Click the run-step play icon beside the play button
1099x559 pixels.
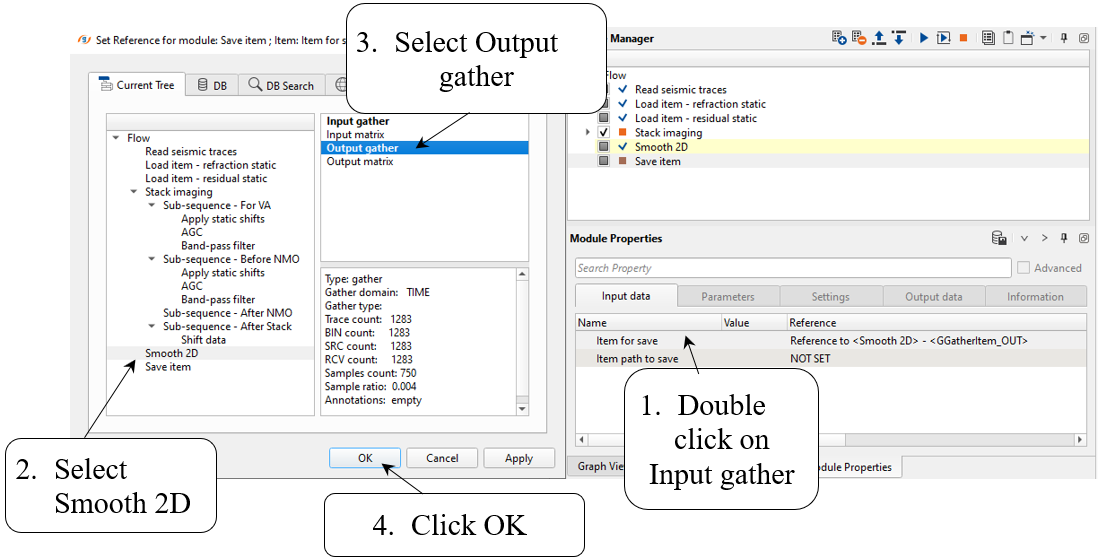943,38
